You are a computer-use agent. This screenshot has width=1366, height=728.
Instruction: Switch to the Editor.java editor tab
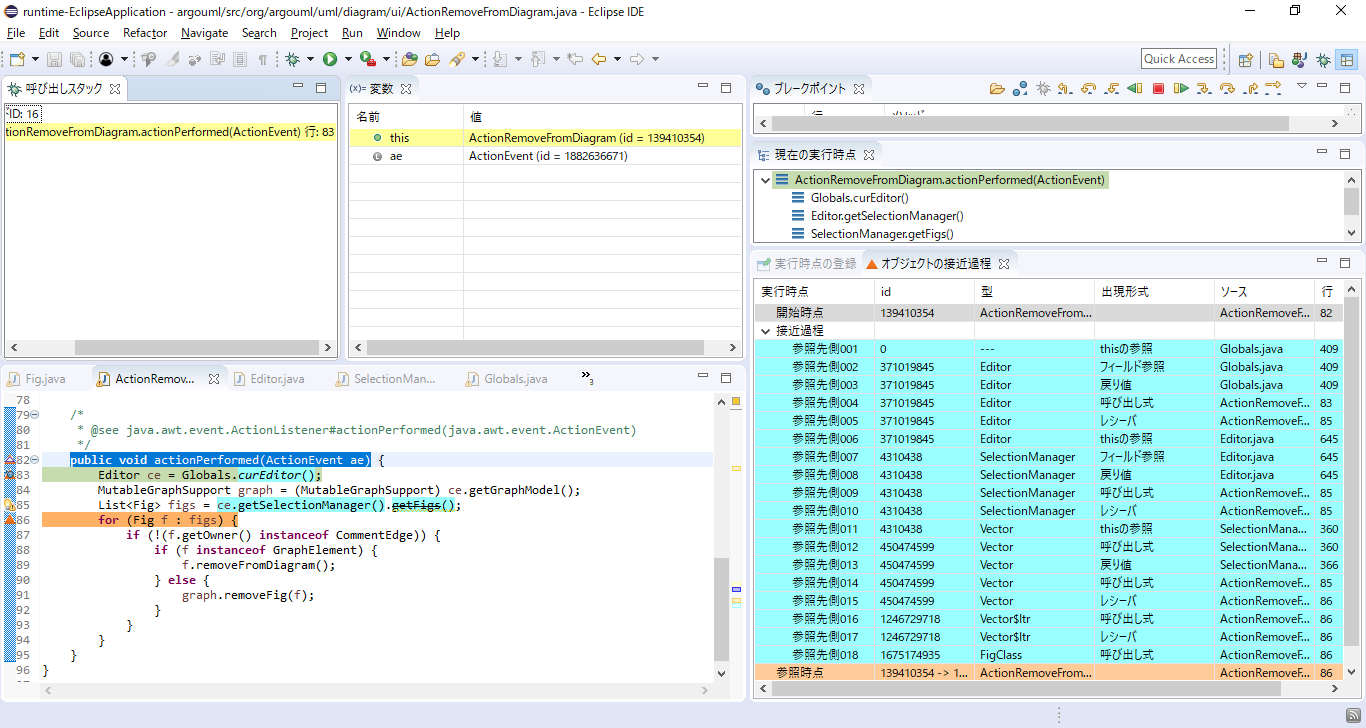pyautogui.click(x=269, y=379)
